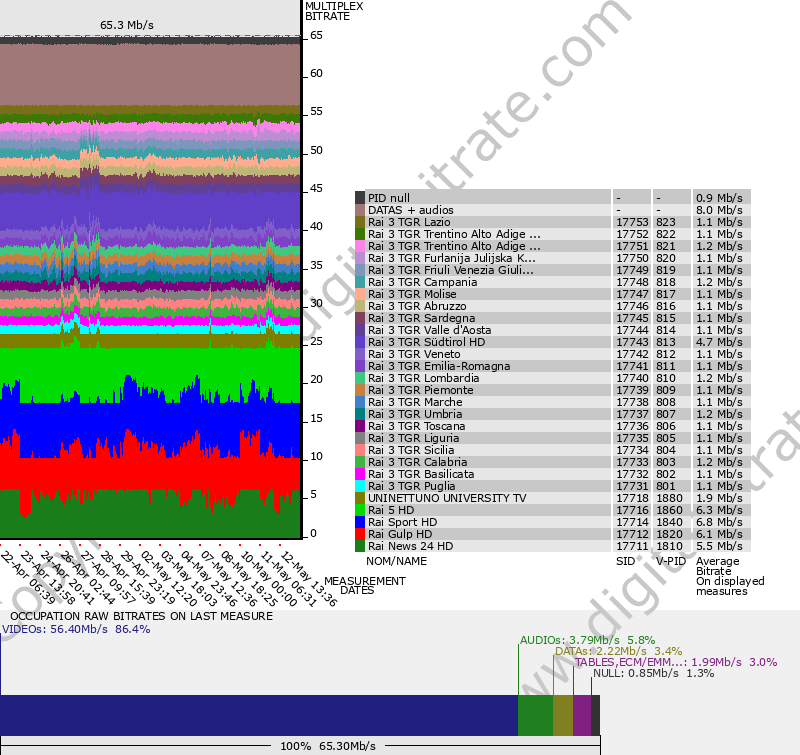Click the MULTIPLEX BITRATE axis title
The image size is (800, 755).
(334, 11)
